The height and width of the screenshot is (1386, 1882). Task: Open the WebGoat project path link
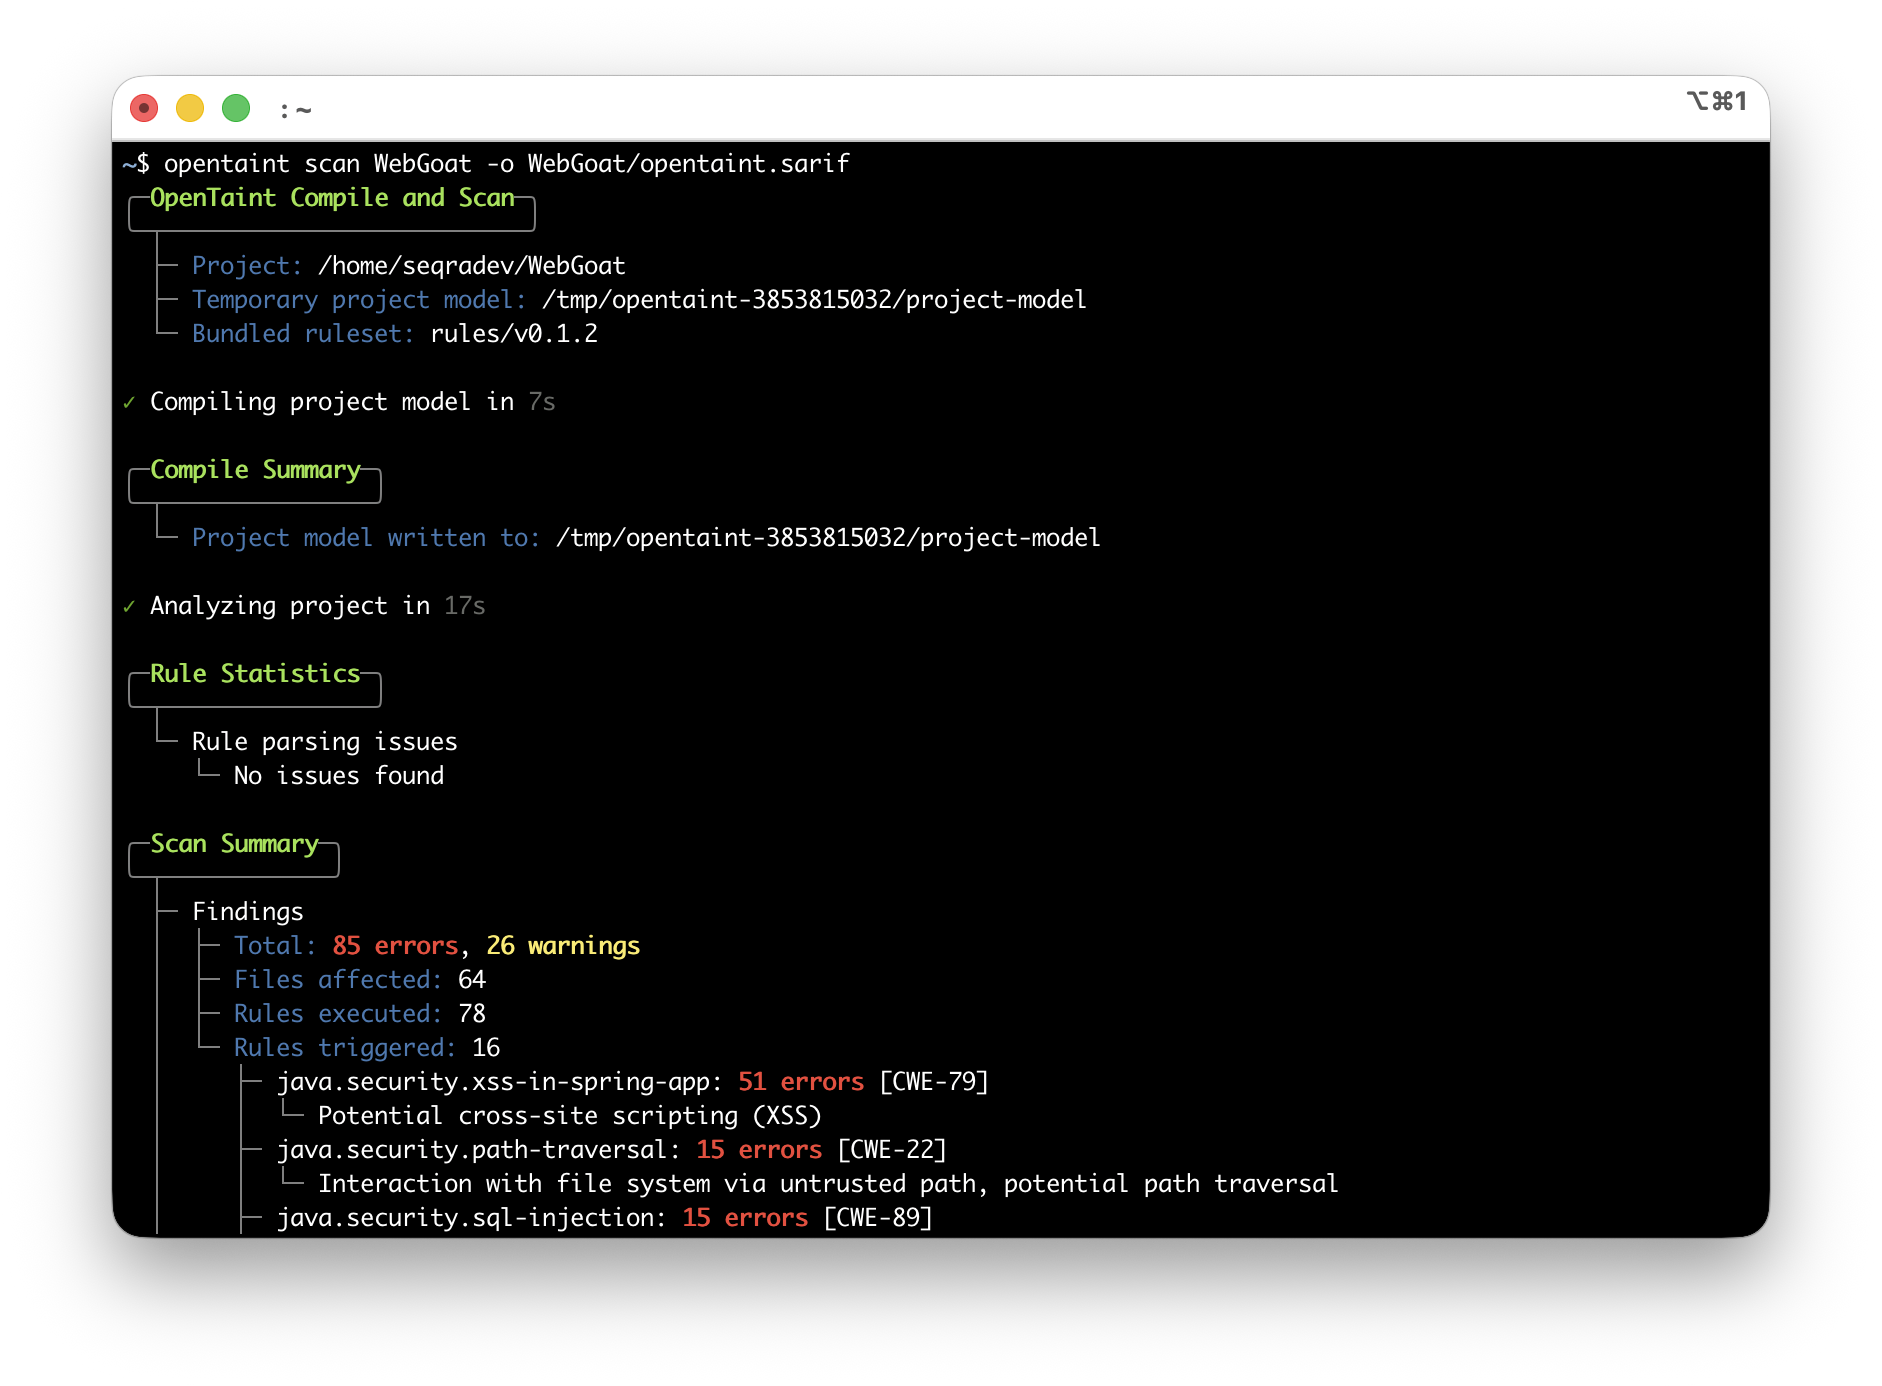471,265
